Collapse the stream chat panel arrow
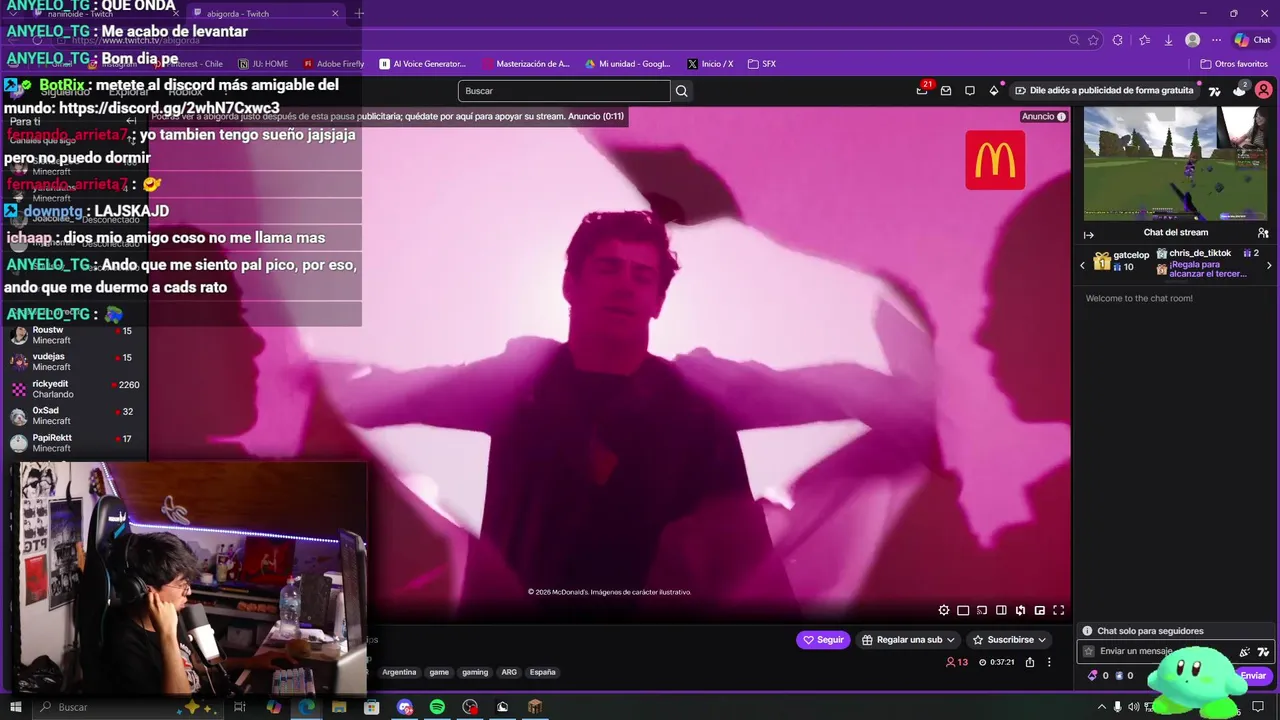 click(x=1089, y=235)
